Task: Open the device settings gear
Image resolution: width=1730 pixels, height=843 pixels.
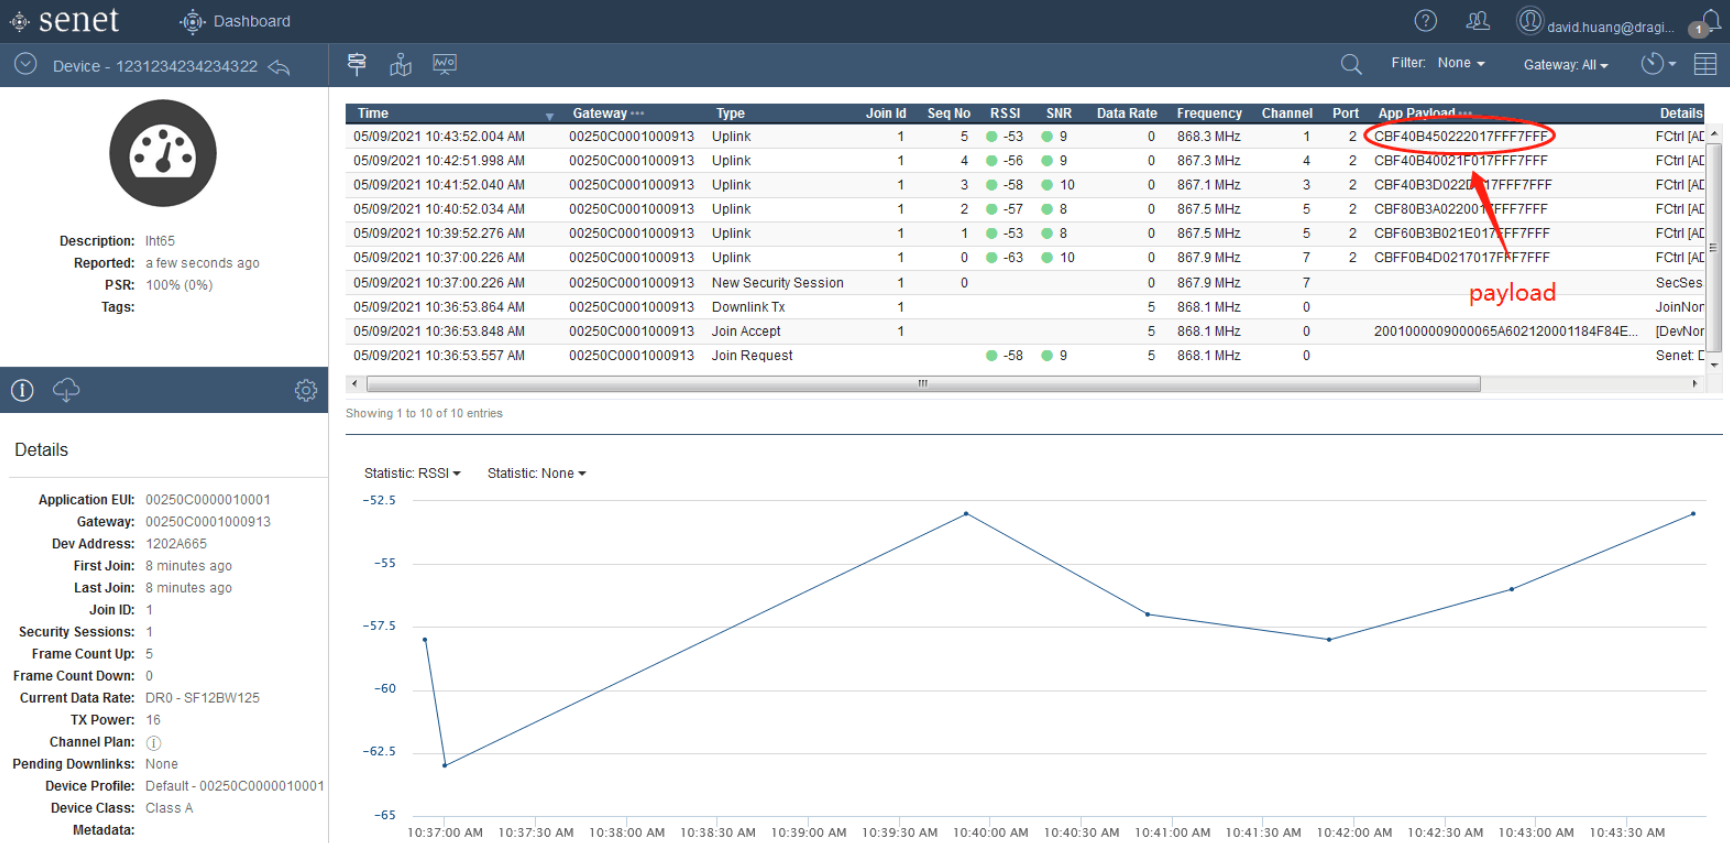Action: tap(306, 390)
